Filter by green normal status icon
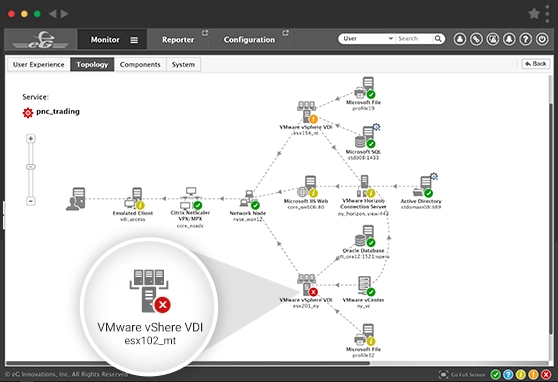Viewport: 558px width, 382px height. [496, 375]
